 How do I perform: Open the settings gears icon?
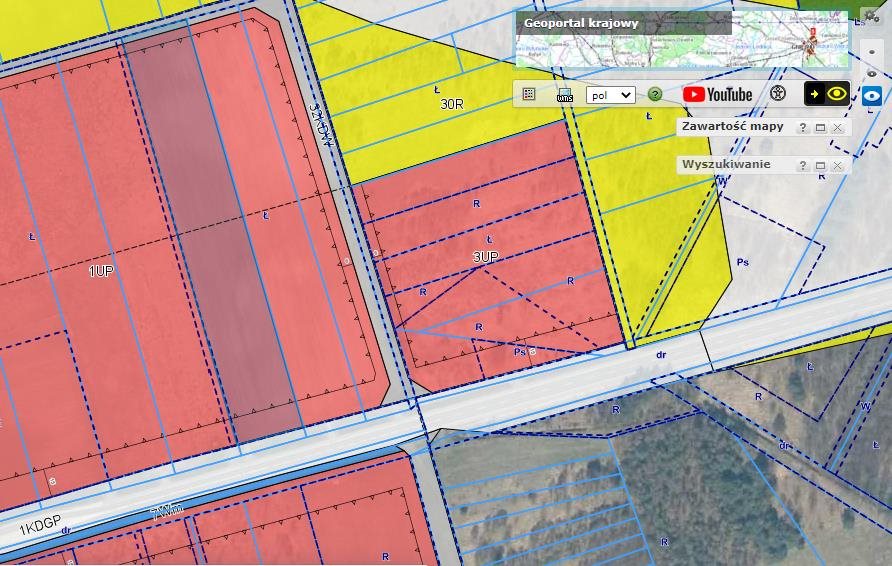point(871,15)
